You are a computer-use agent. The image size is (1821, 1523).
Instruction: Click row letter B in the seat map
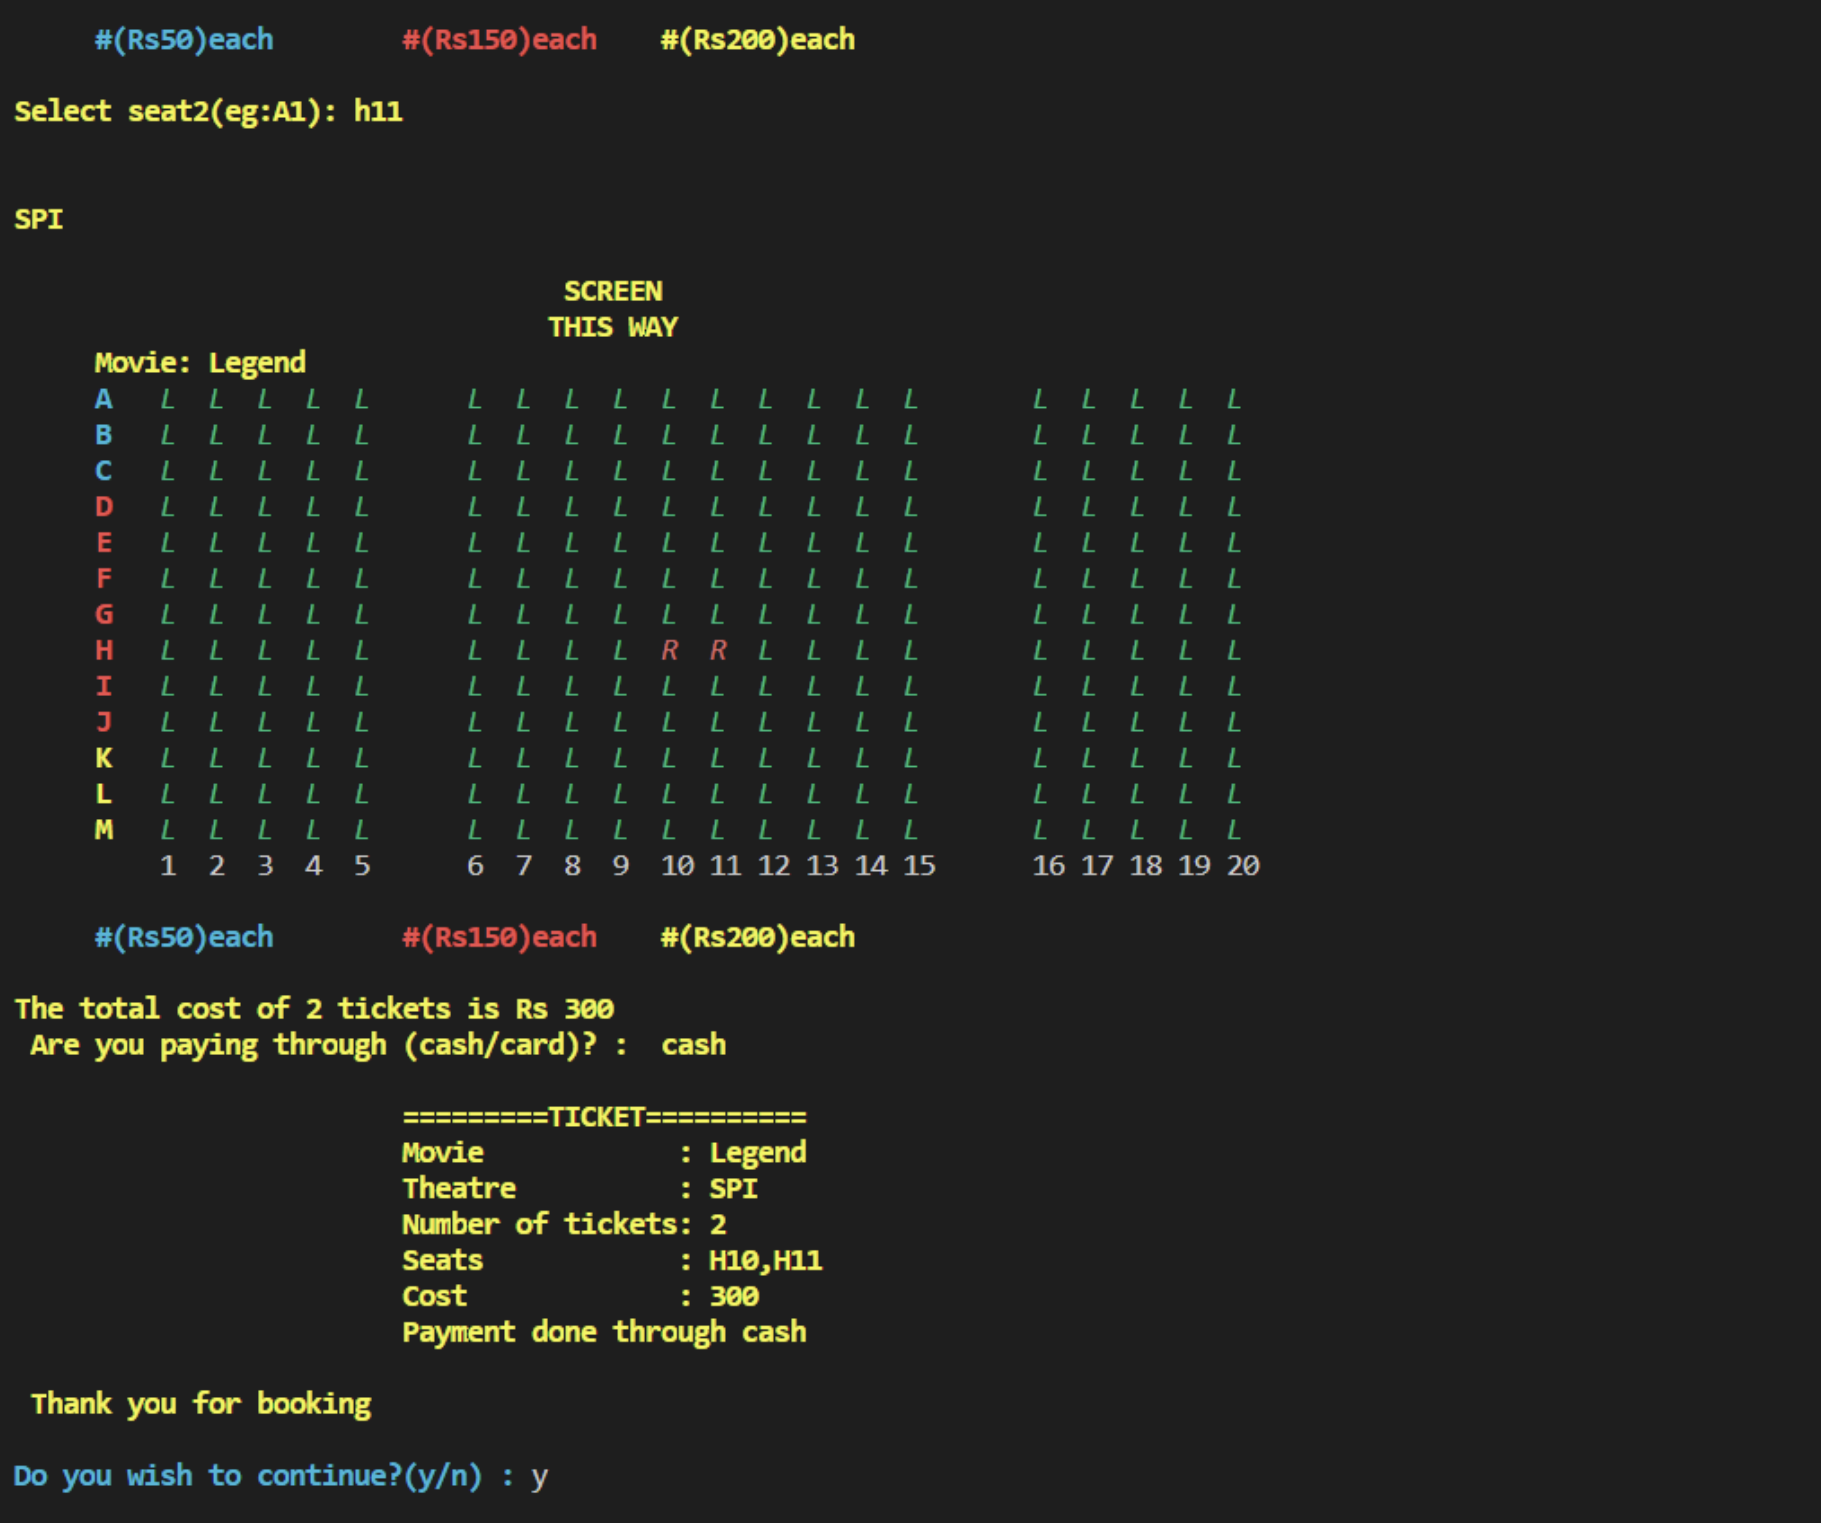(x=104, y=435)
